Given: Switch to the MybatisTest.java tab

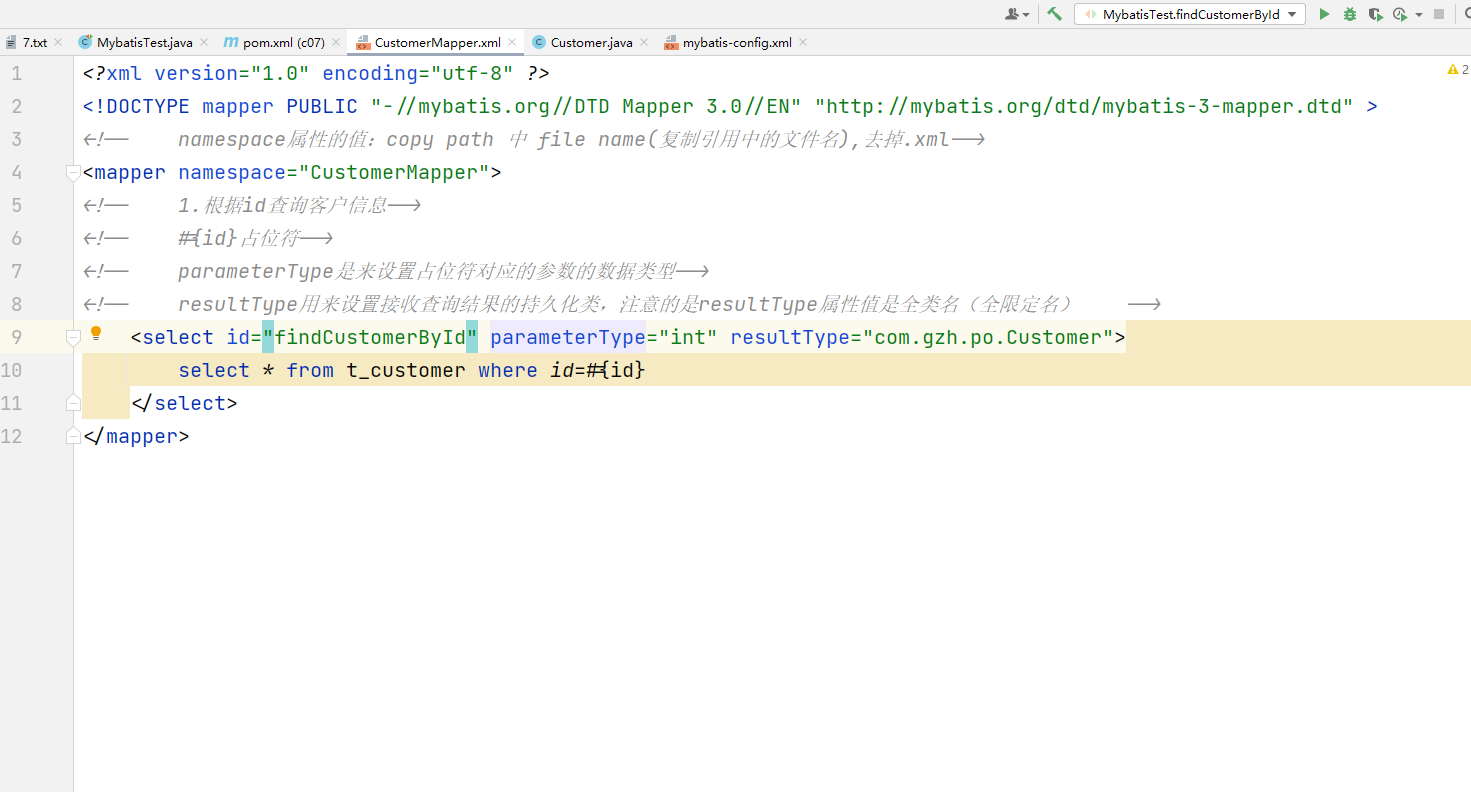Looking at the screenshot, I should click(x=144, y=42).
